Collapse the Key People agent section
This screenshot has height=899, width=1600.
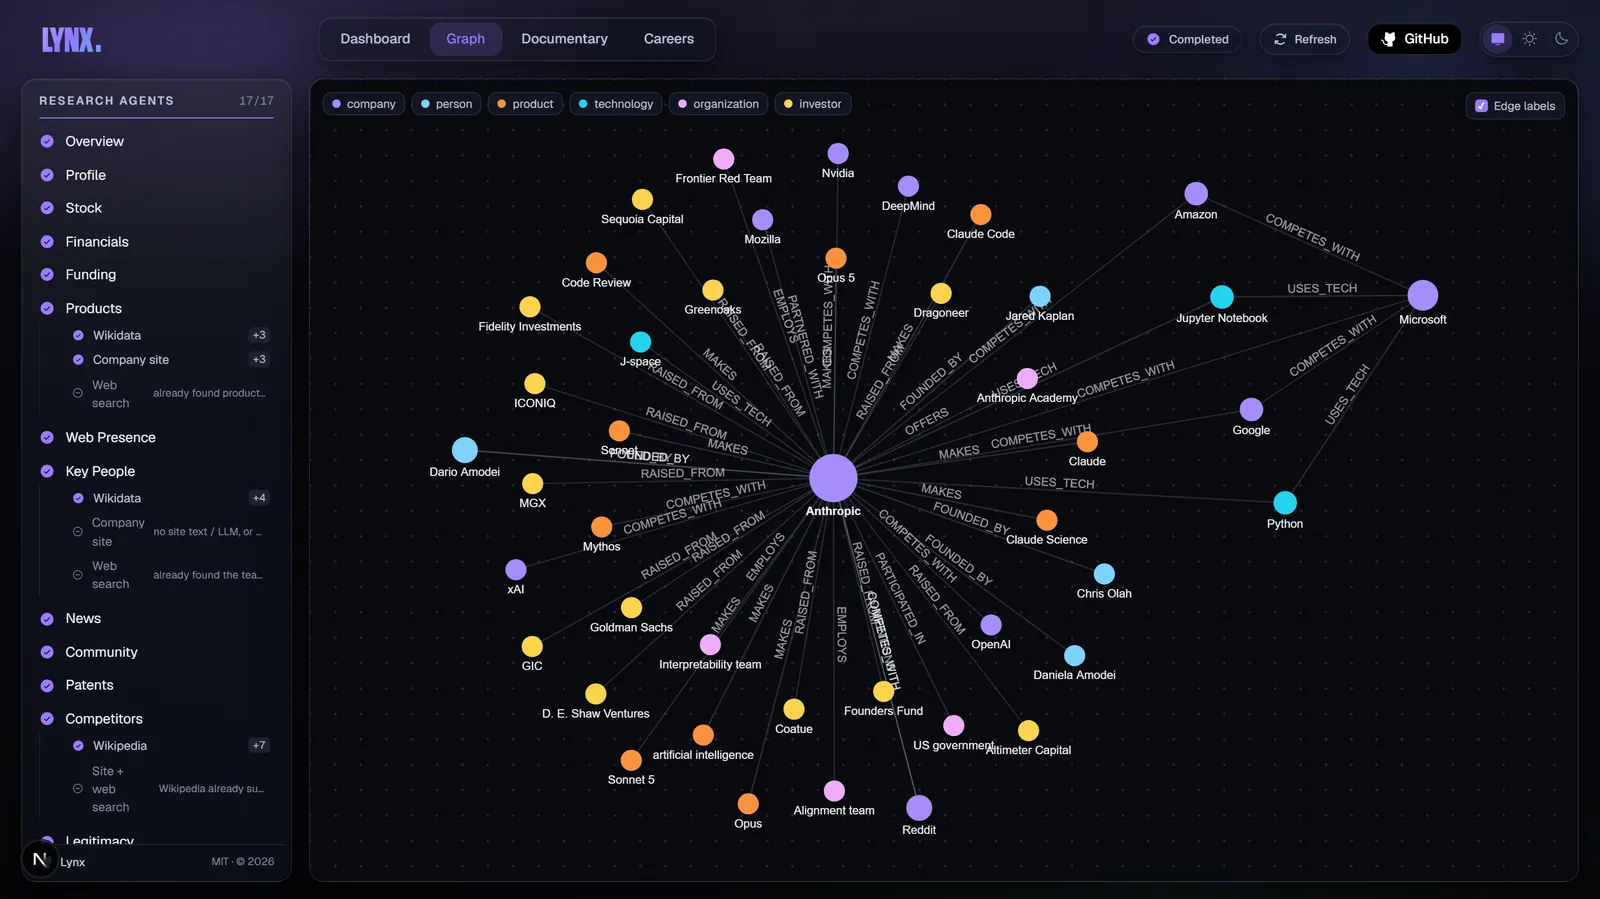[156, 471]
